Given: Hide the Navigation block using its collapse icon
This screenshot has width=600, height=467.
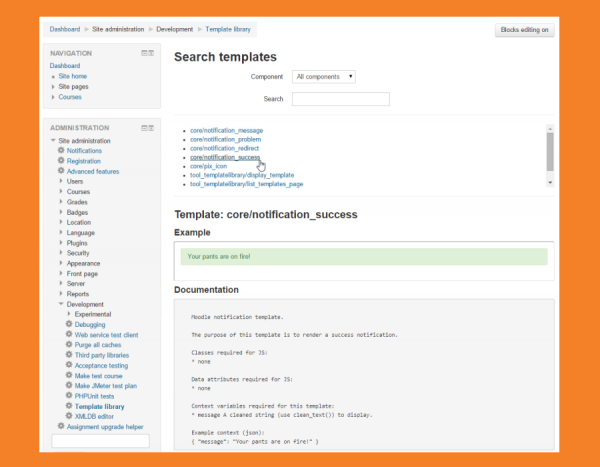Looking at the screenshot, I should [144, 52].
